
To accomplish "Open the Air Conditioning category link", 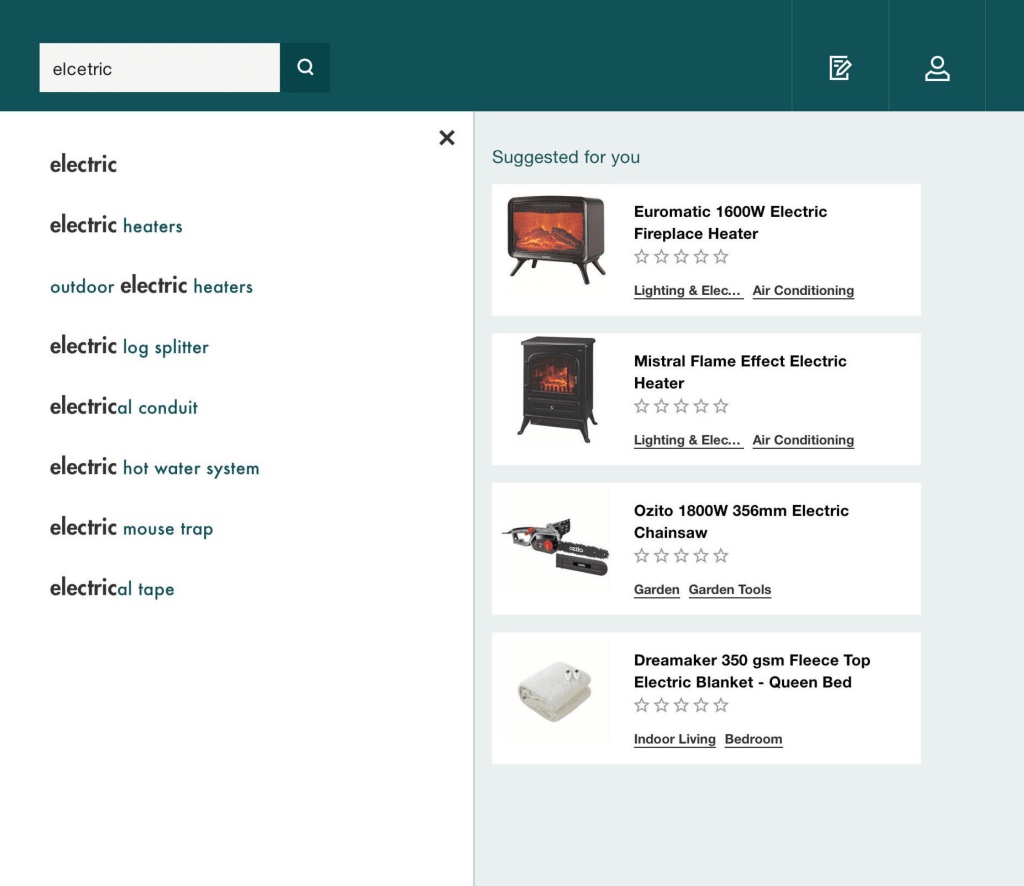I will tap(803, 290).
